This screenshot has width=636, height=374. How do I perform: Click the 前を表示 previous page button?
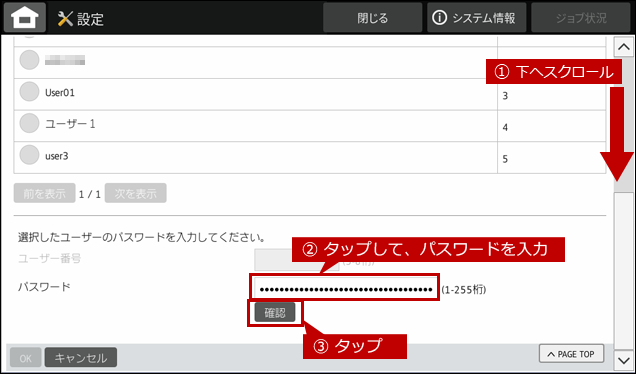(44, 193)
